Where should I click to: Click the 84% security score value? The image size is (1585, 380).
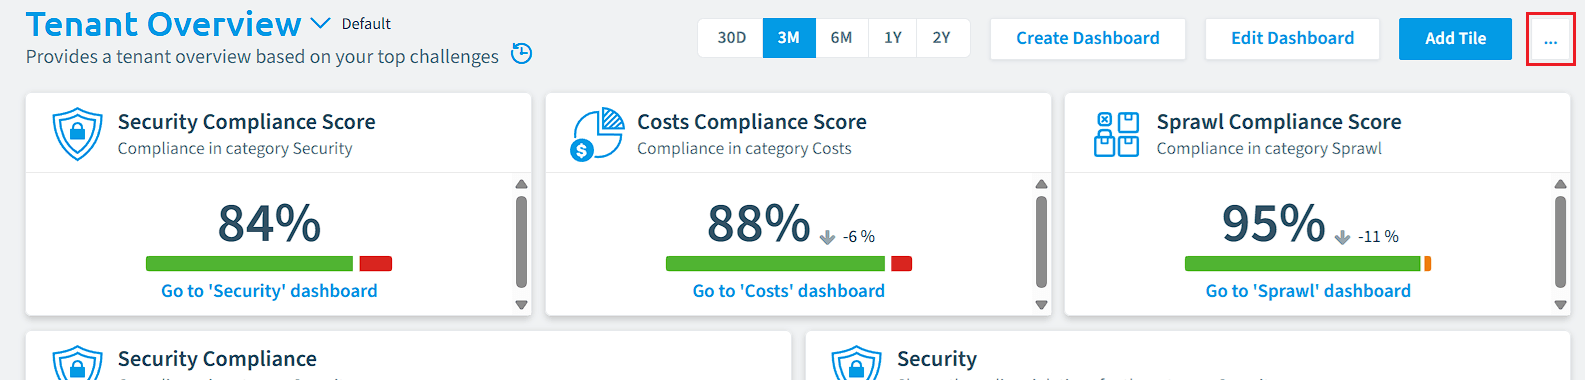(x=269, y=223)
